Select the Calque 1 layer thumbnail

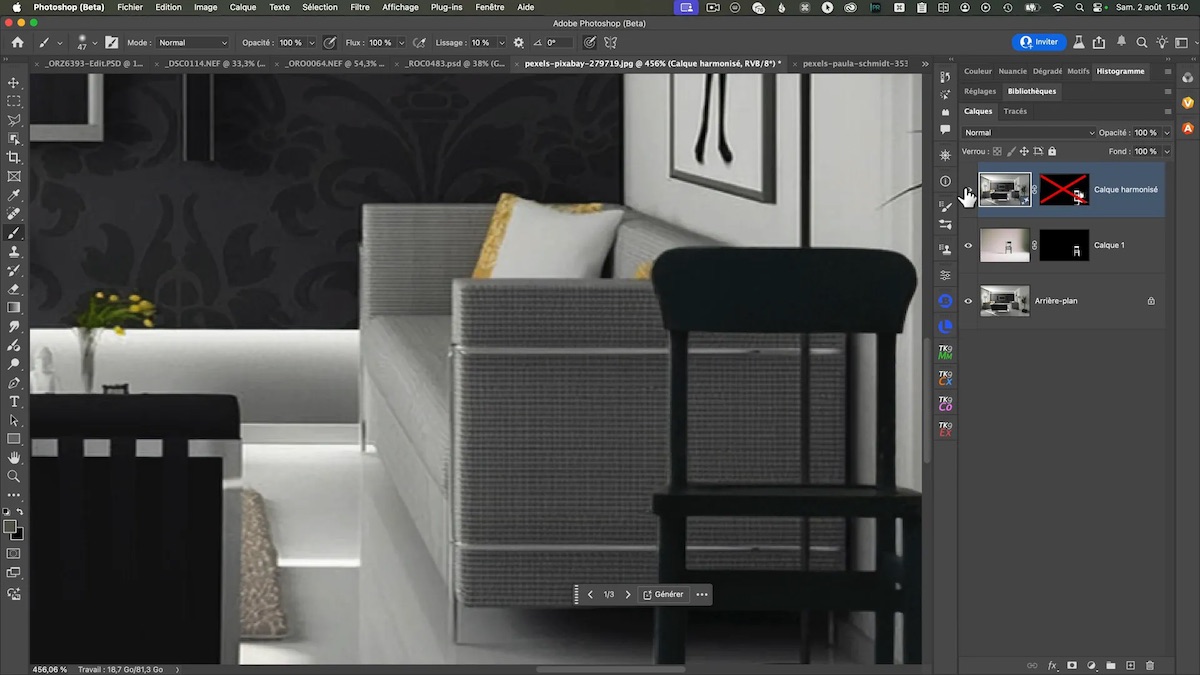click(1005, 245)
